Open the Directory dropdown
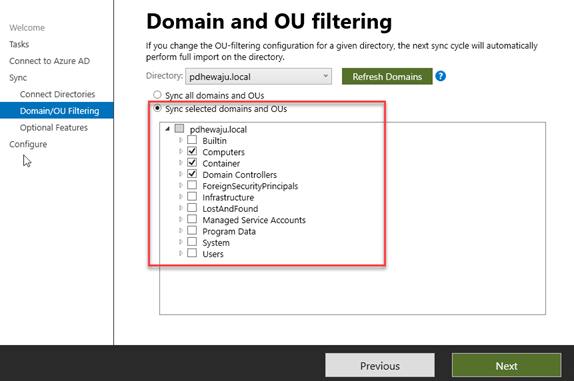574x381 pixels. pyautogui.click(x=258, y=76)
